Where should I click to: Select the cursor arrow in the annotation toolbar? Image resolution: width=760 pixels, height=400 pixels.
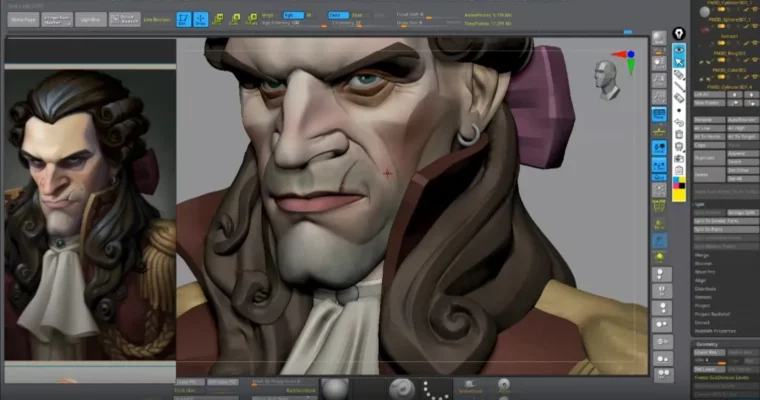coord(679,62)
